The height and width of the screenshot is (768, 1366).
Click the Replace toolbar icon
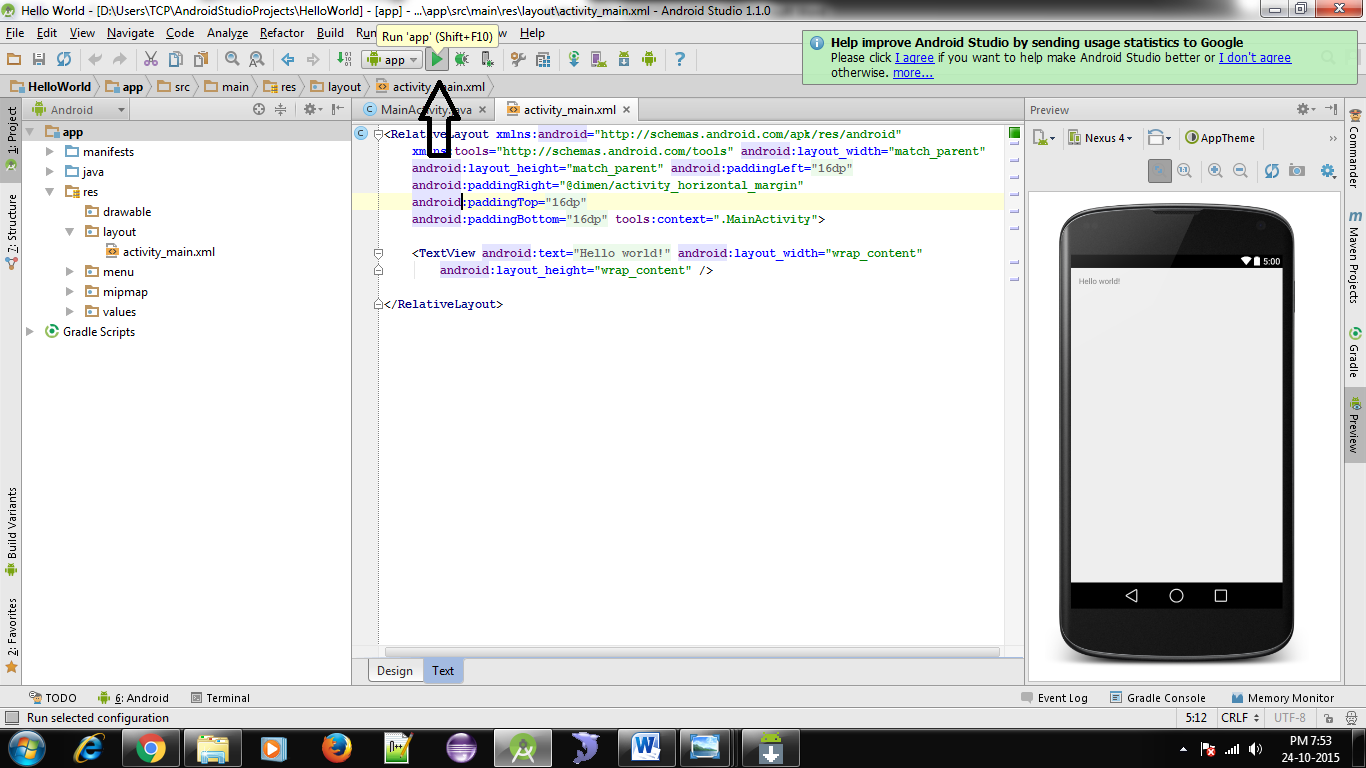click(256, 60)
